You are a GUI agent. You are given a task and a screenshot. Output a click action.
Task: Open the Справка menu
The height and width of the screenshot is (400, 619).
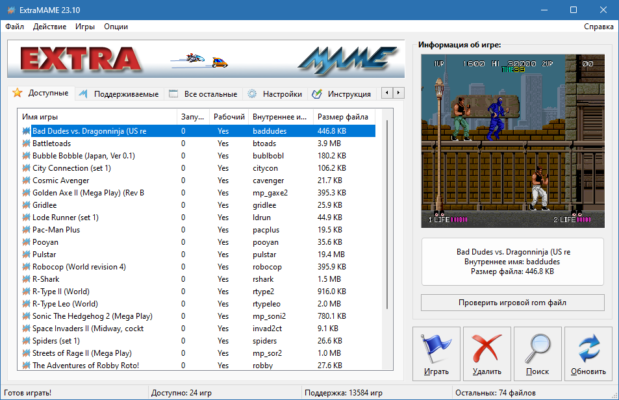click(x=597, y=26)
